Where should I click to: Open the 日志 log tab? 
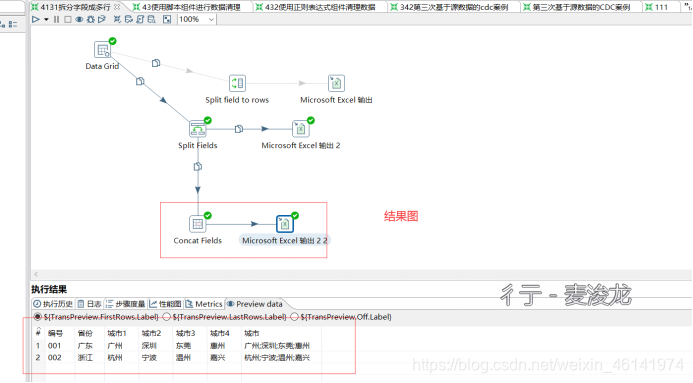coord(89,304)
